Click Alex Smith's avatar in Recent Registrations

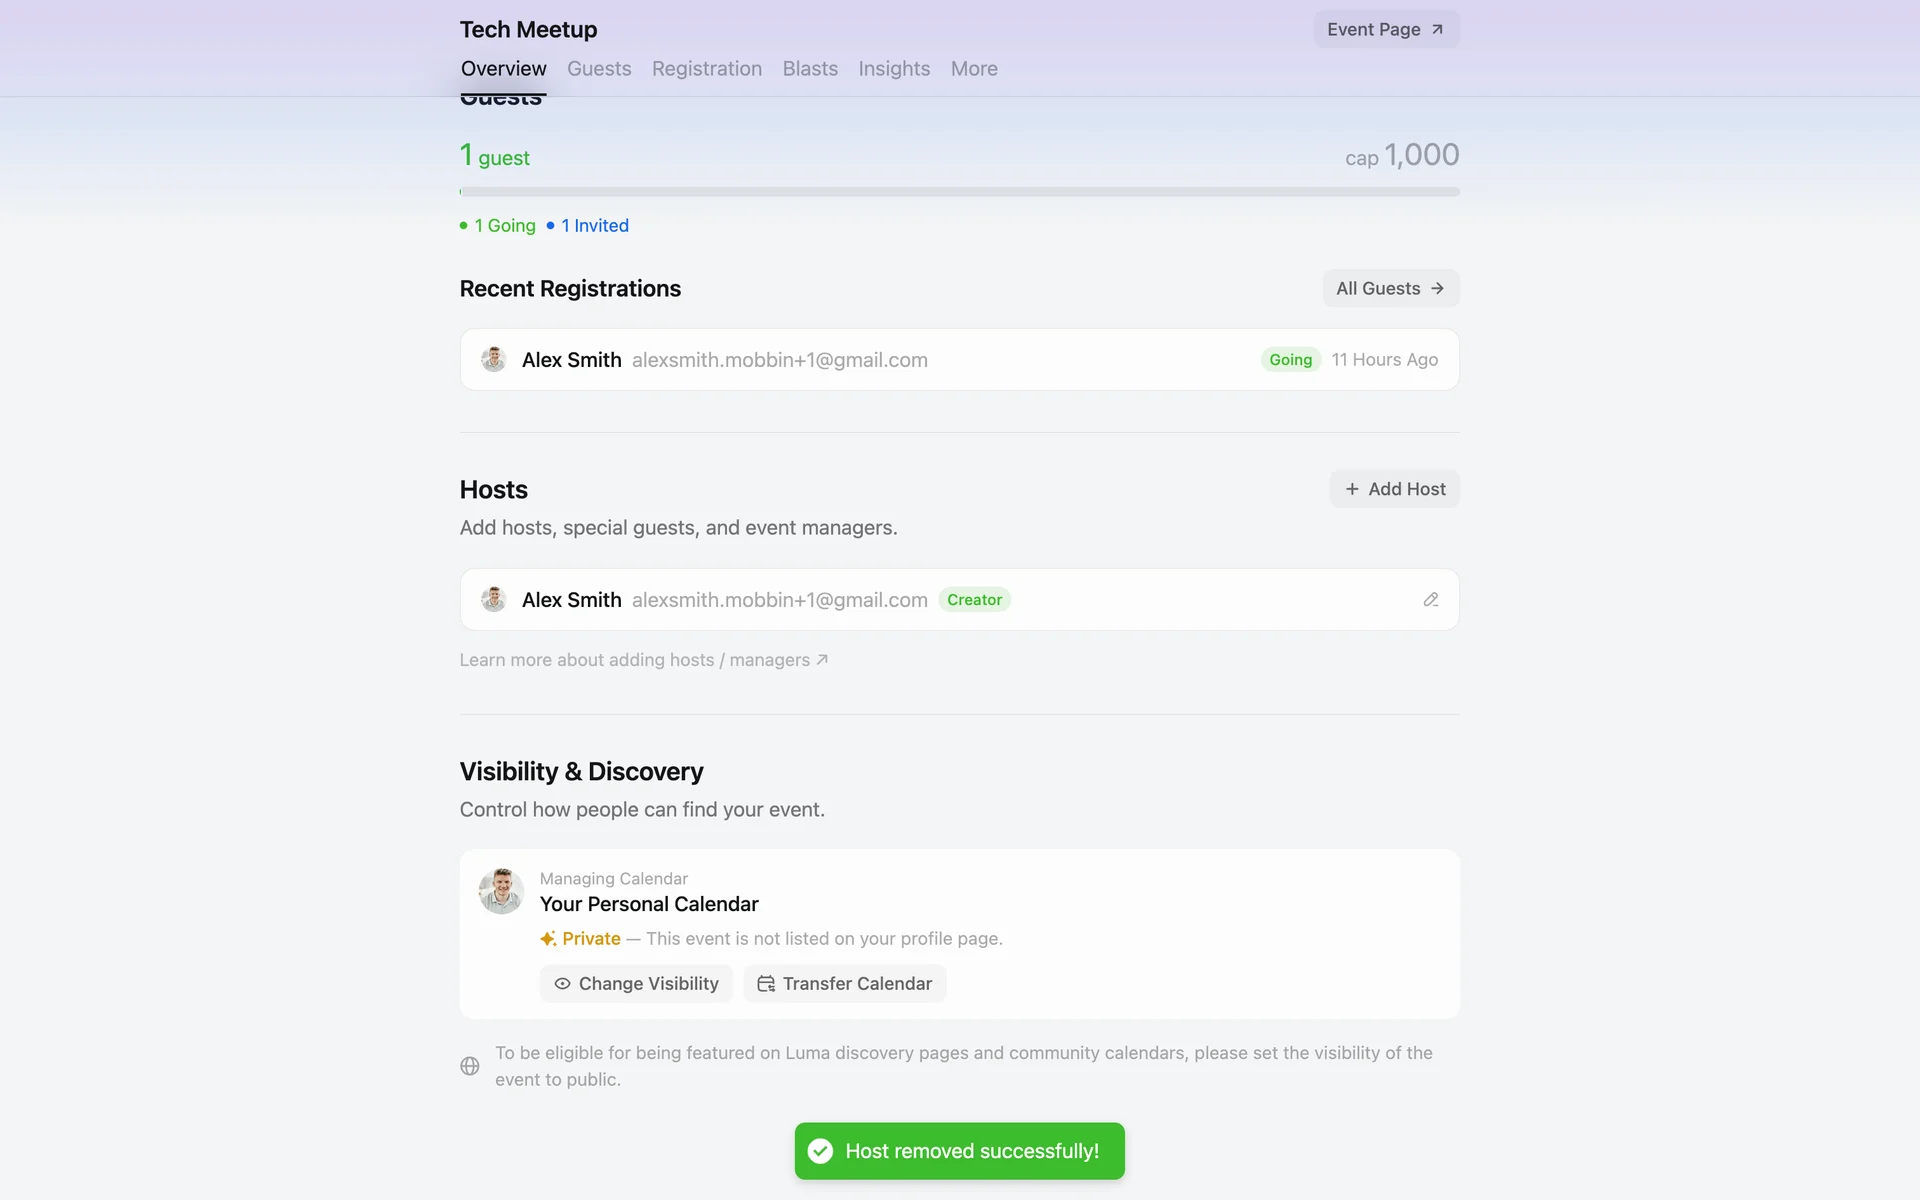point(493,360)
